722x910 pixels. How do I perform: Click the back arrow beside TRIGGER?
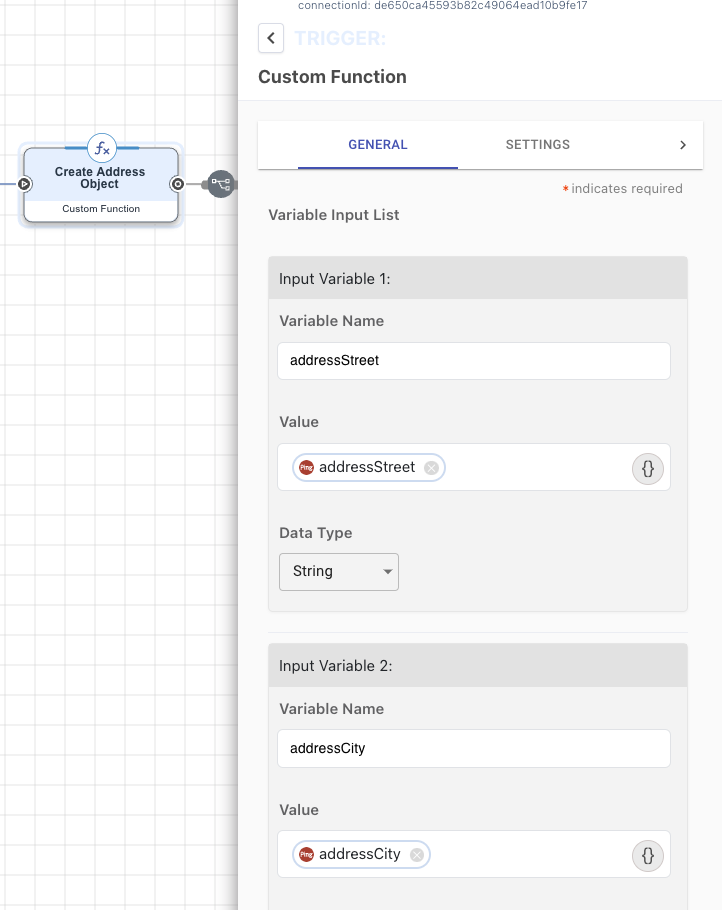click(271, 38)
